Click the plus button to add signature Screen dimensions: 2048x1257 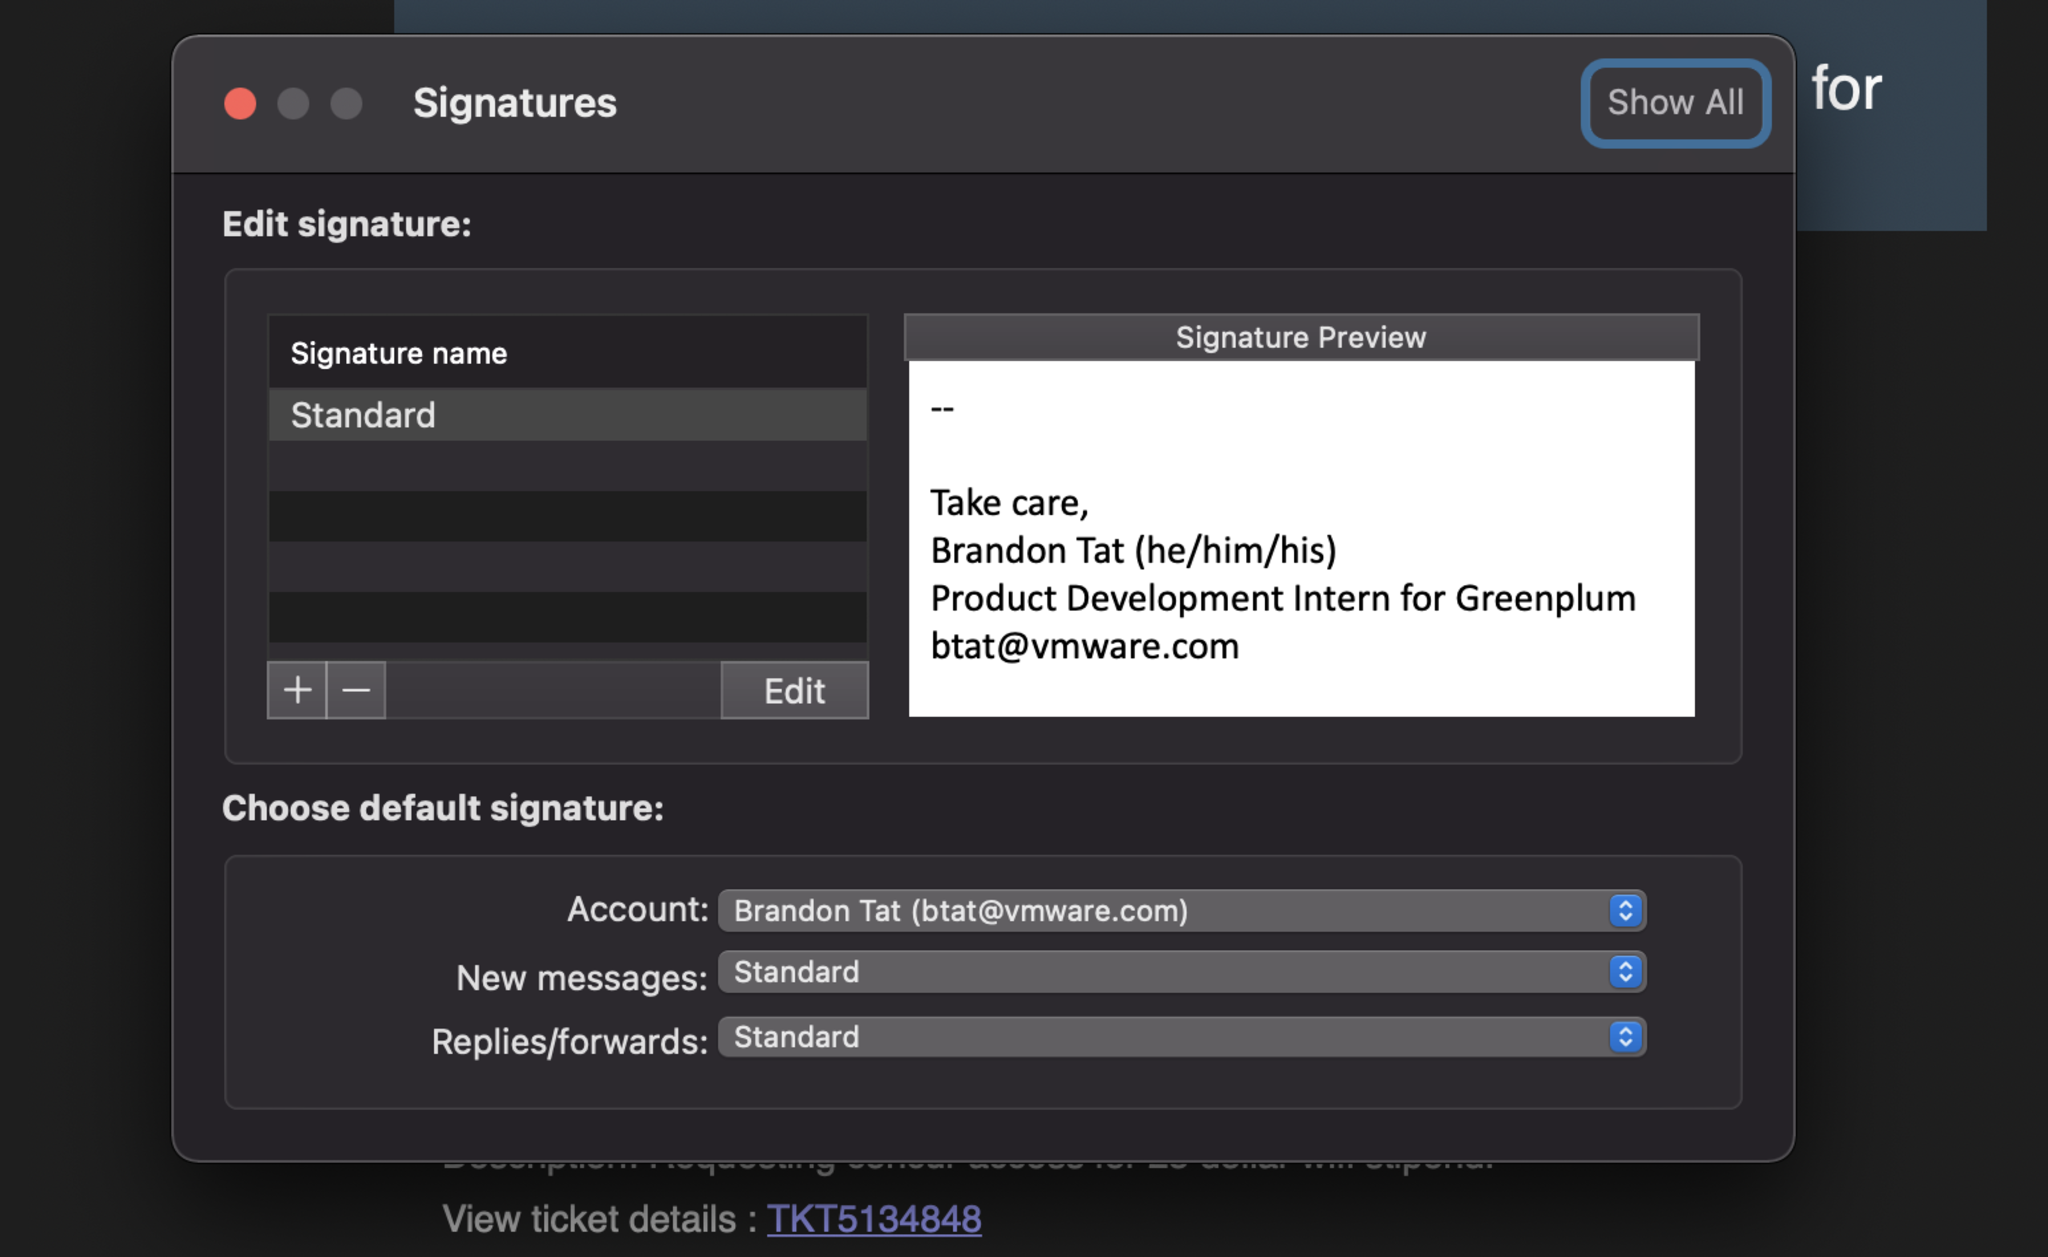point(297,690)
